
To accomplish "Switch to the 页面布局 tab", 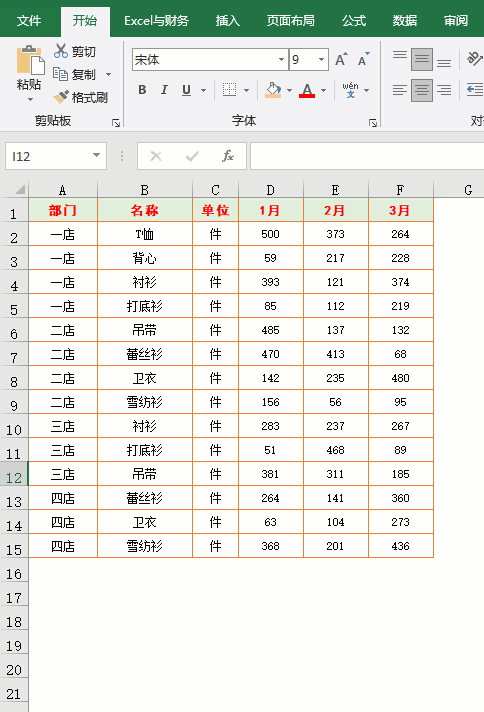I will coord(290,20).
